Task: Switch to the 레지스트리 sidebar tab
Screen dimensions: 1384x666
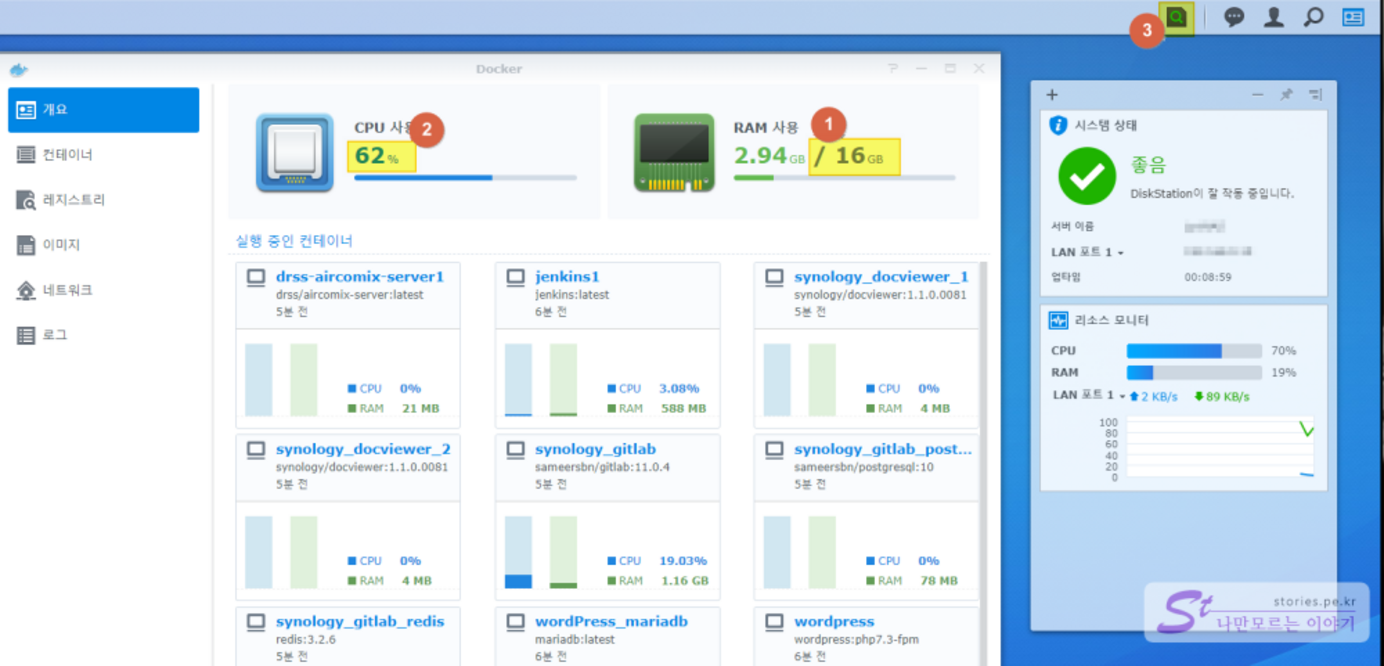Action: [73, 200]
